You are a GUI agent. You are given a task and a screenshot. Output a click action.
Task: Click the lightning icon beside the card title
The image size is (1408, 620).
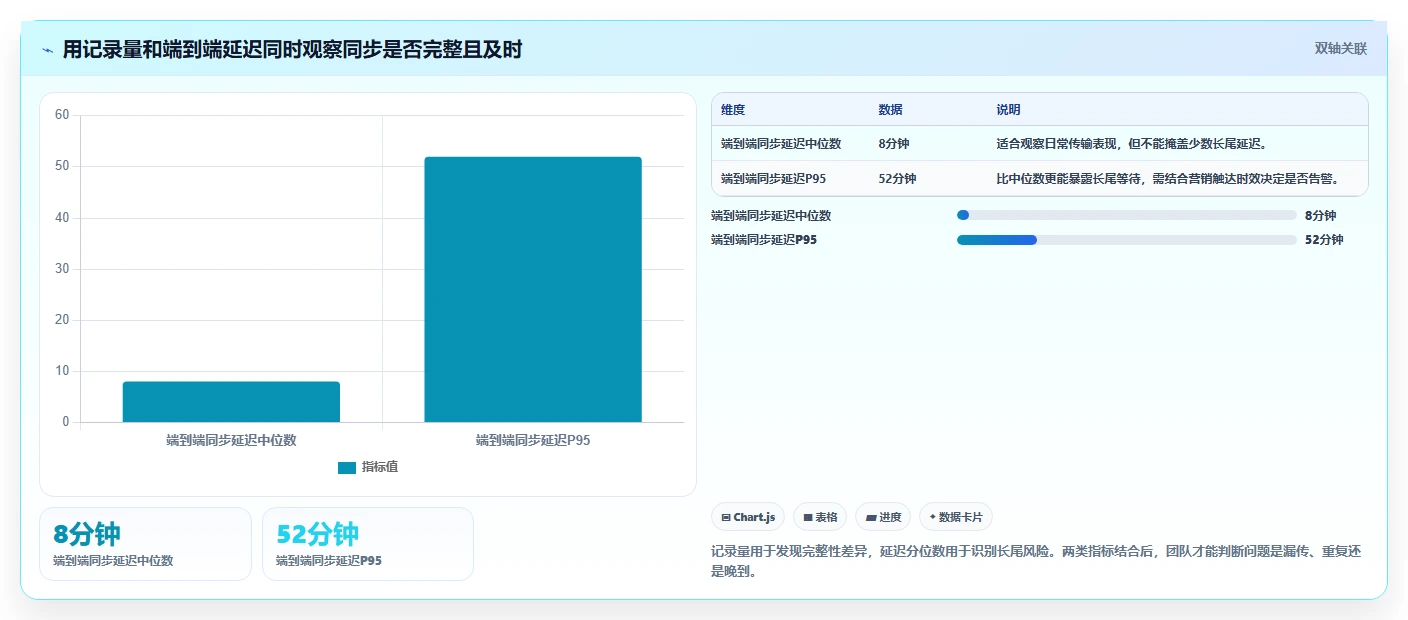click(48, 50)
